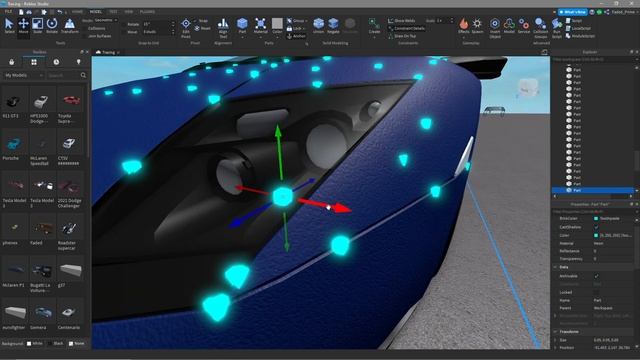Expand the Size property row
The image size is (640, 360).
pos(555,340)
